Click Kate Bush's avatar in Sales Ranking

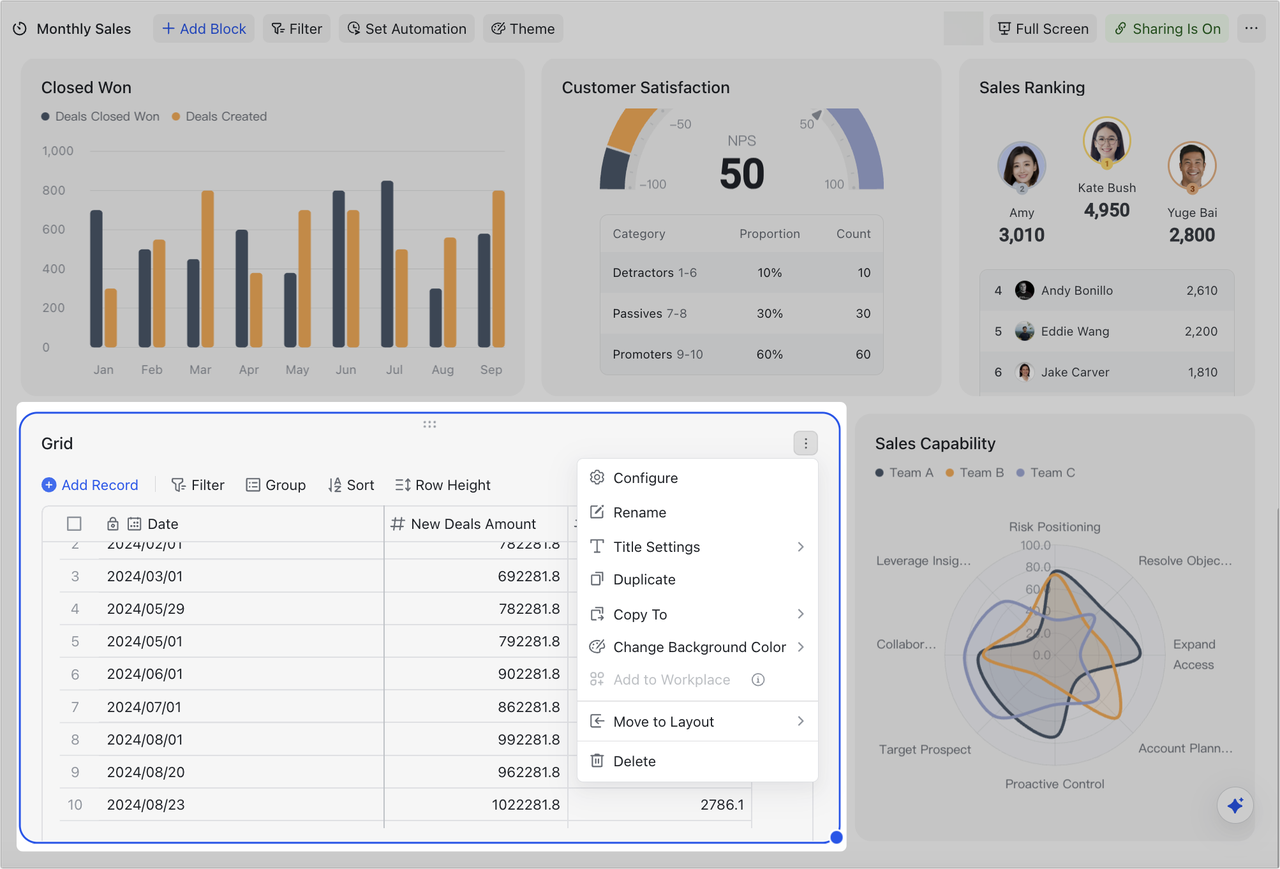(1107, 142)
